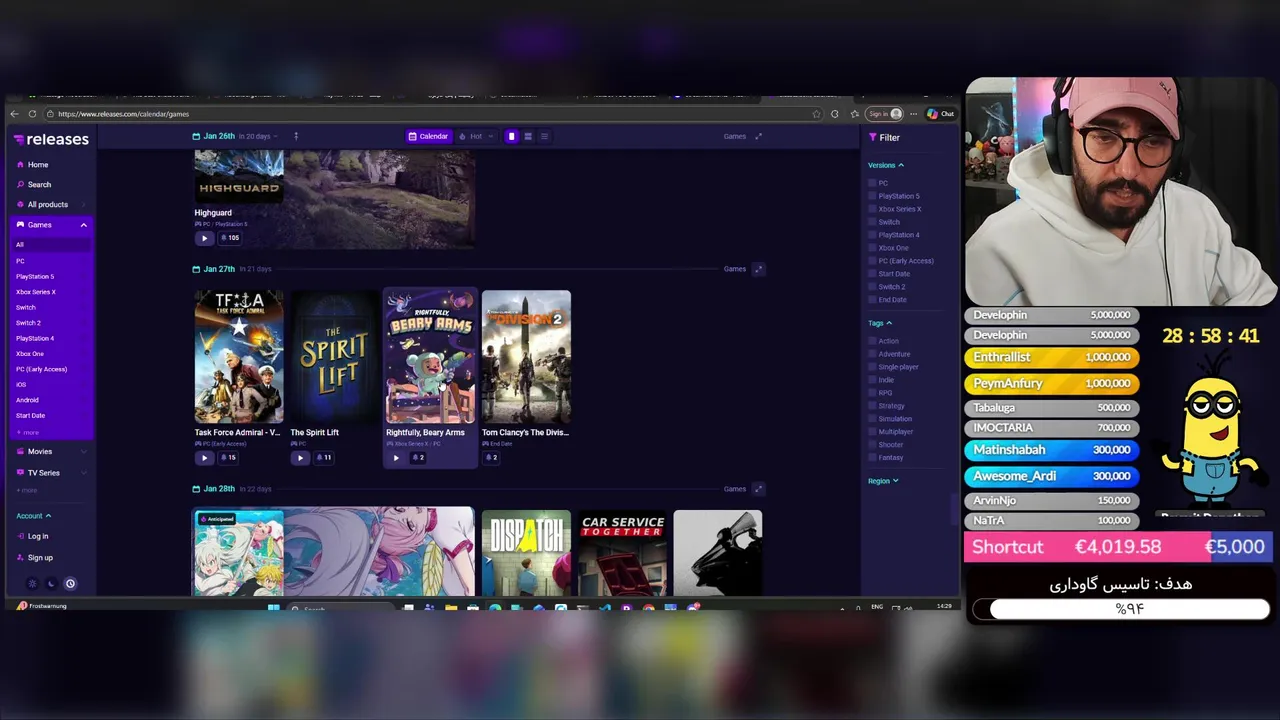Show more platforms under Games
Screen dimensions: 1280x720
point(28,432)
